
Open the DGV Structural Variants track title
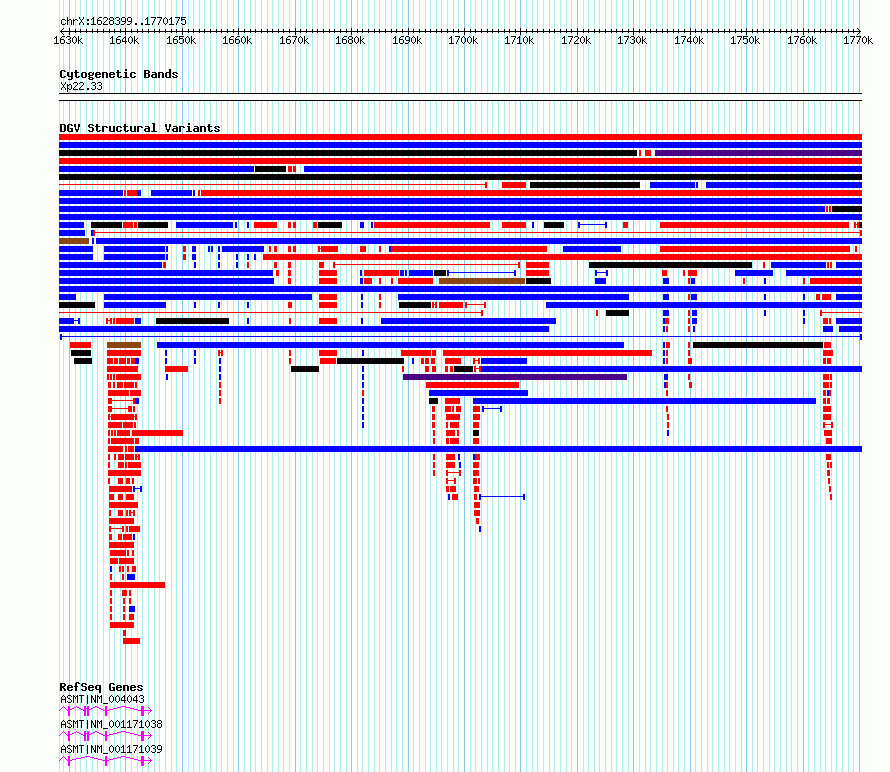140,128
